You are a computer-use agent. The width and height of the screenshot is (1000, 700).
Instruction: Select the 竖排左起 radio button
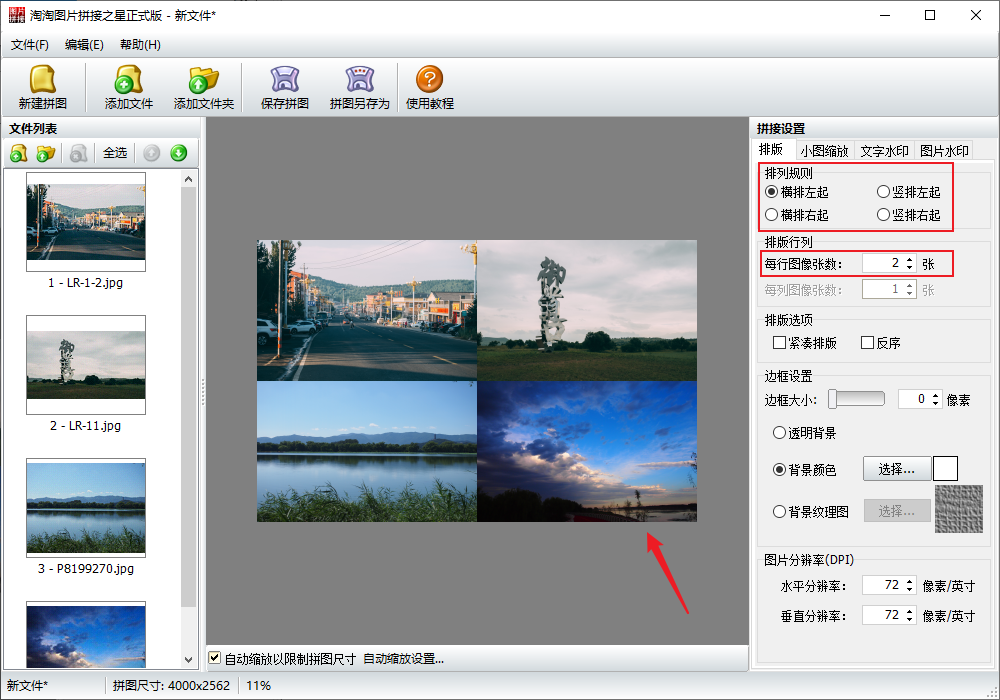(883, 192)
